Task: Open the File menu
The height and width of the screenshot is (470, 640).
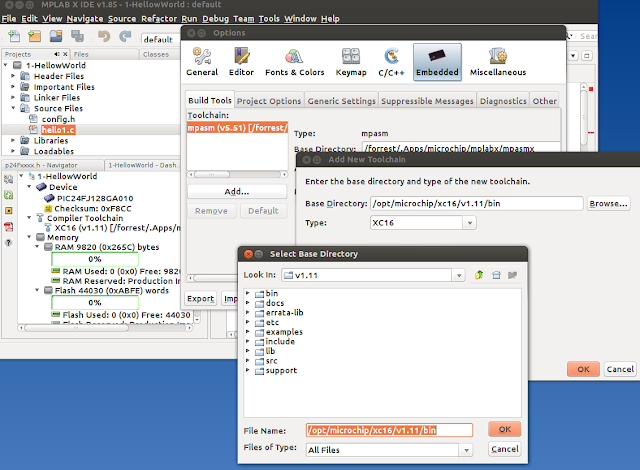Action: pos(9,19)
